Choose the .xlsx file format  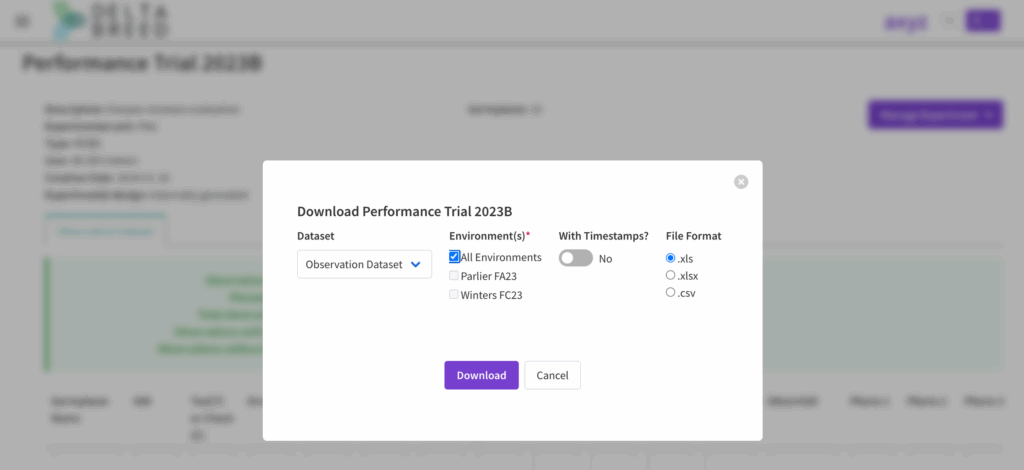671,275
